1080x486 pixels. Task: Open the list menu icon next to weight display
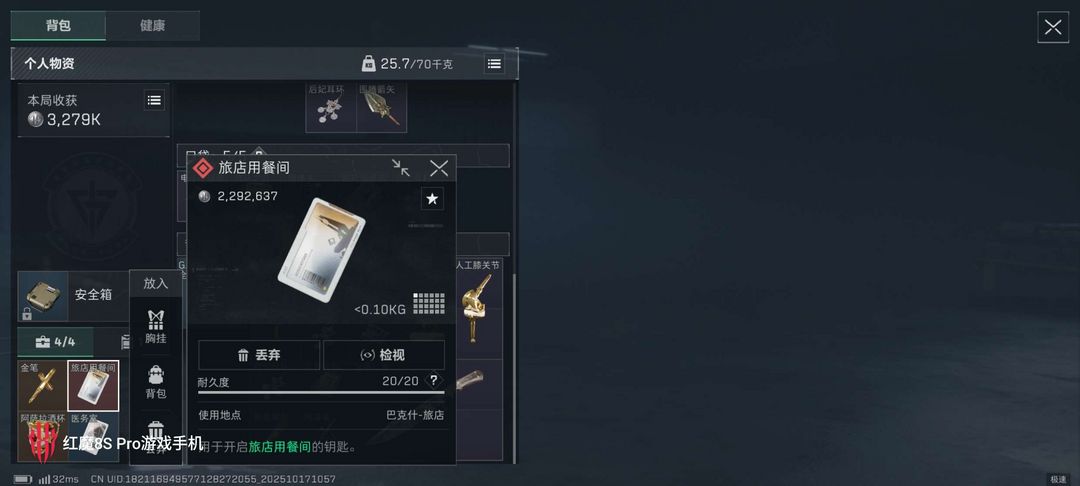tap(494, 64)
